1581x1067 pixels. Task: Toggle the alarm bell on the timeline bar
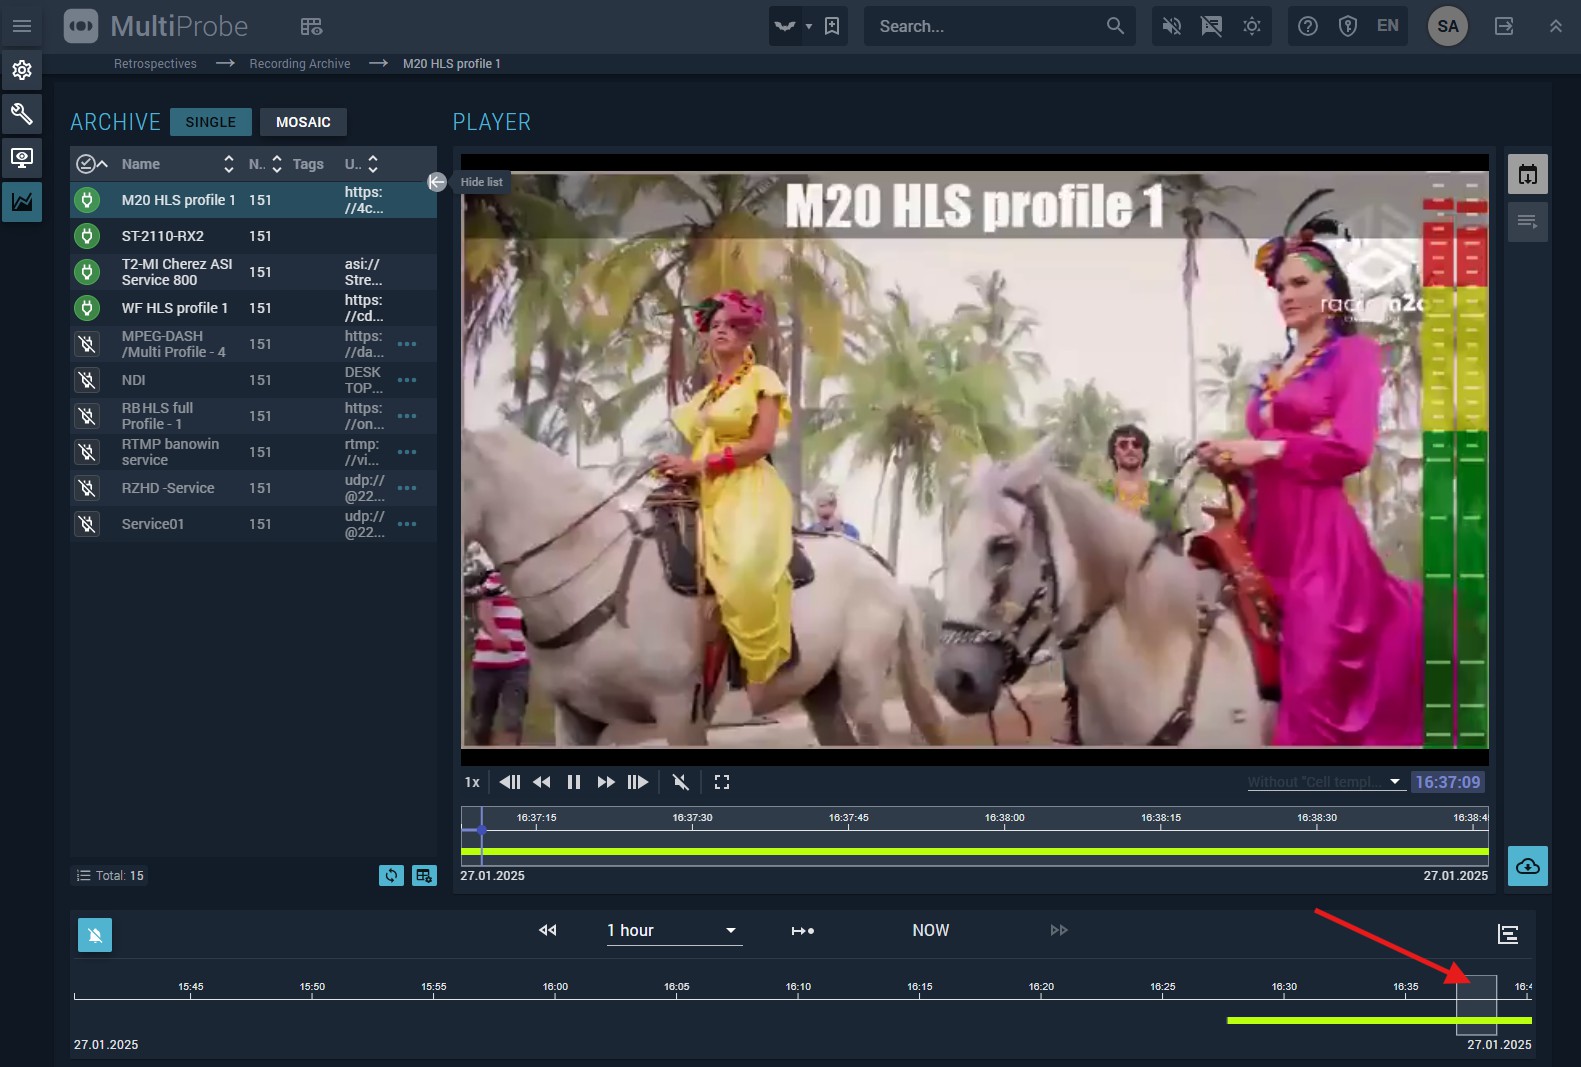coord(95,935)
